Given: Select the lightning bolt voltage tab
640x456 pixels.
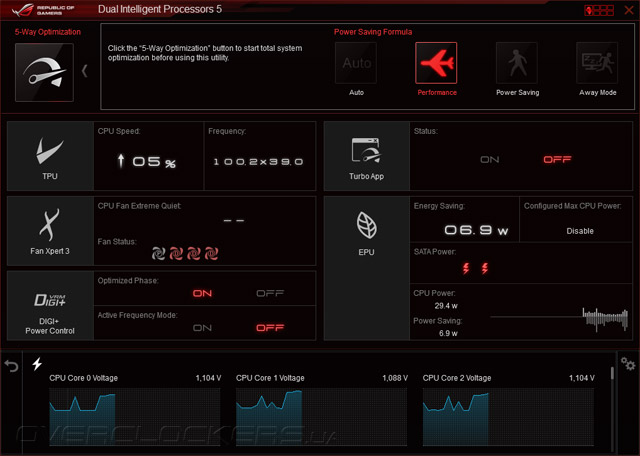Looking at the screenshot, I should tap(37, 363).
